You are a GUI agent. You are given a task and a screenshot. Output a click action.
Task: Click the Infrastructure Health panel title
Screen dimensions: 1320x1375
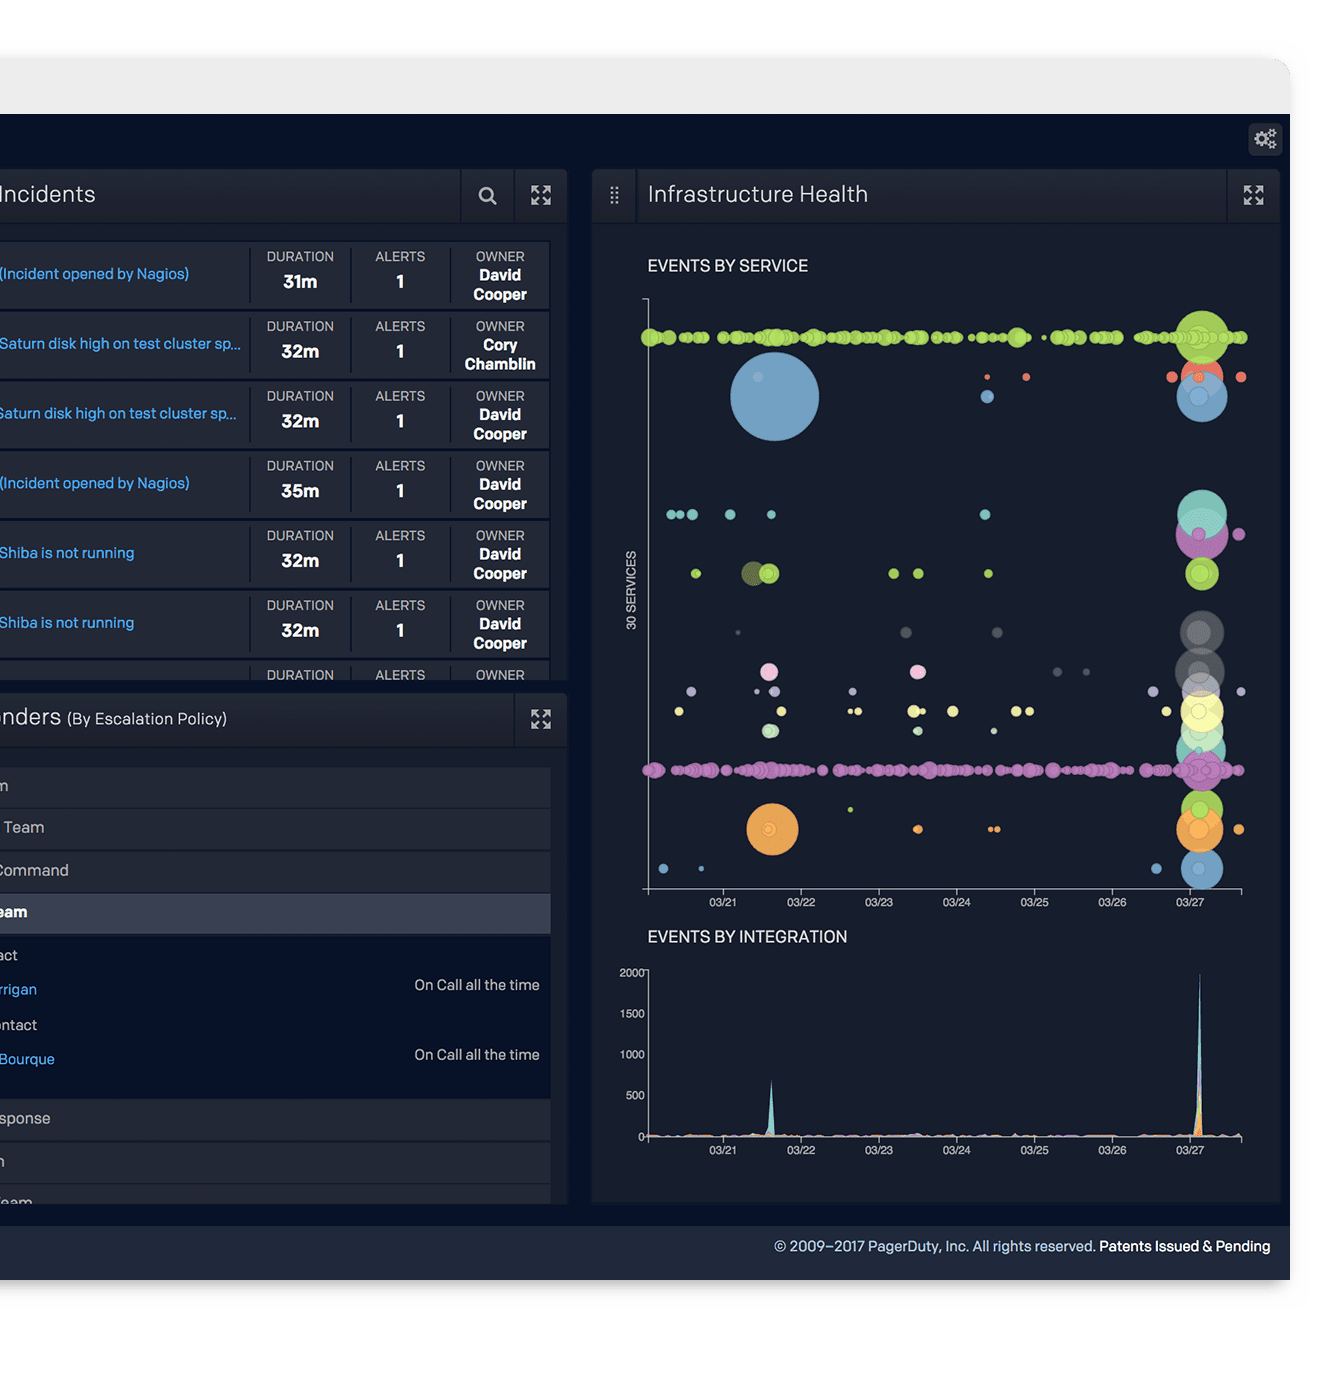[758, 194]
